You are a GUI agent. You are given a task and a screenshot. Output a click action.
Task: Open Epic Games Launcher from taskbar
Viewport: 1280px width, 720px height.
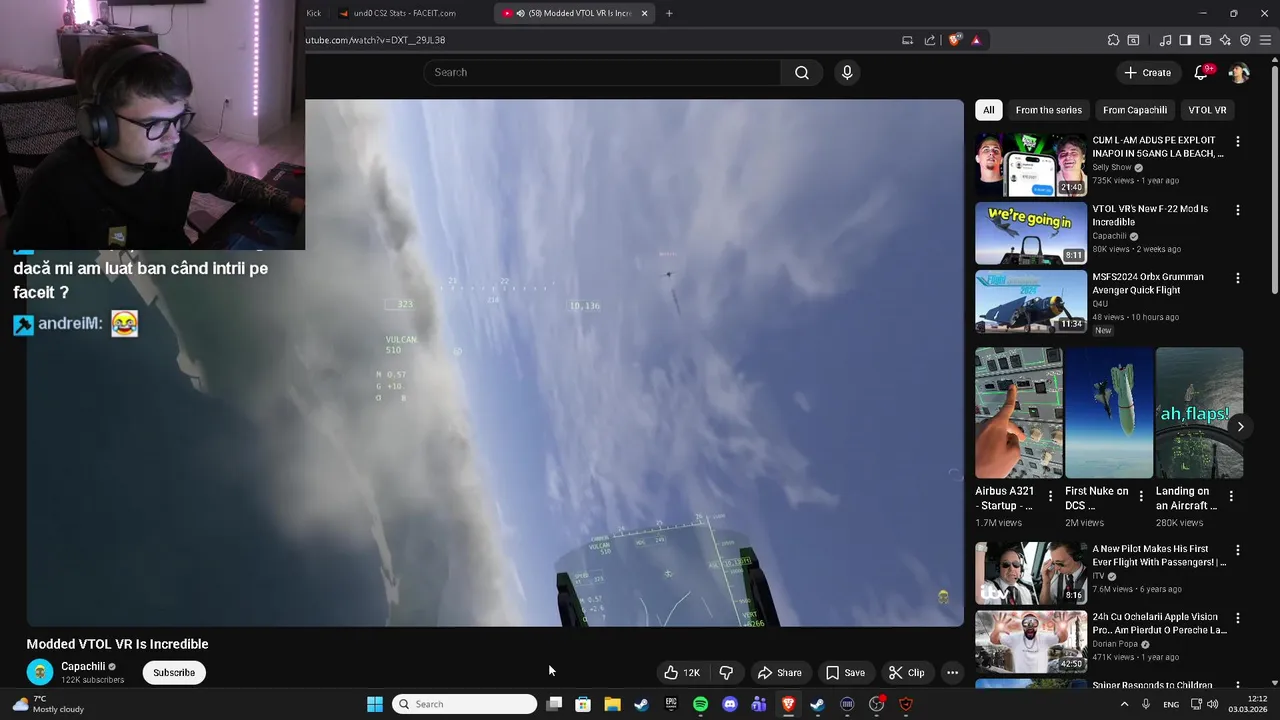pos(671,704)
